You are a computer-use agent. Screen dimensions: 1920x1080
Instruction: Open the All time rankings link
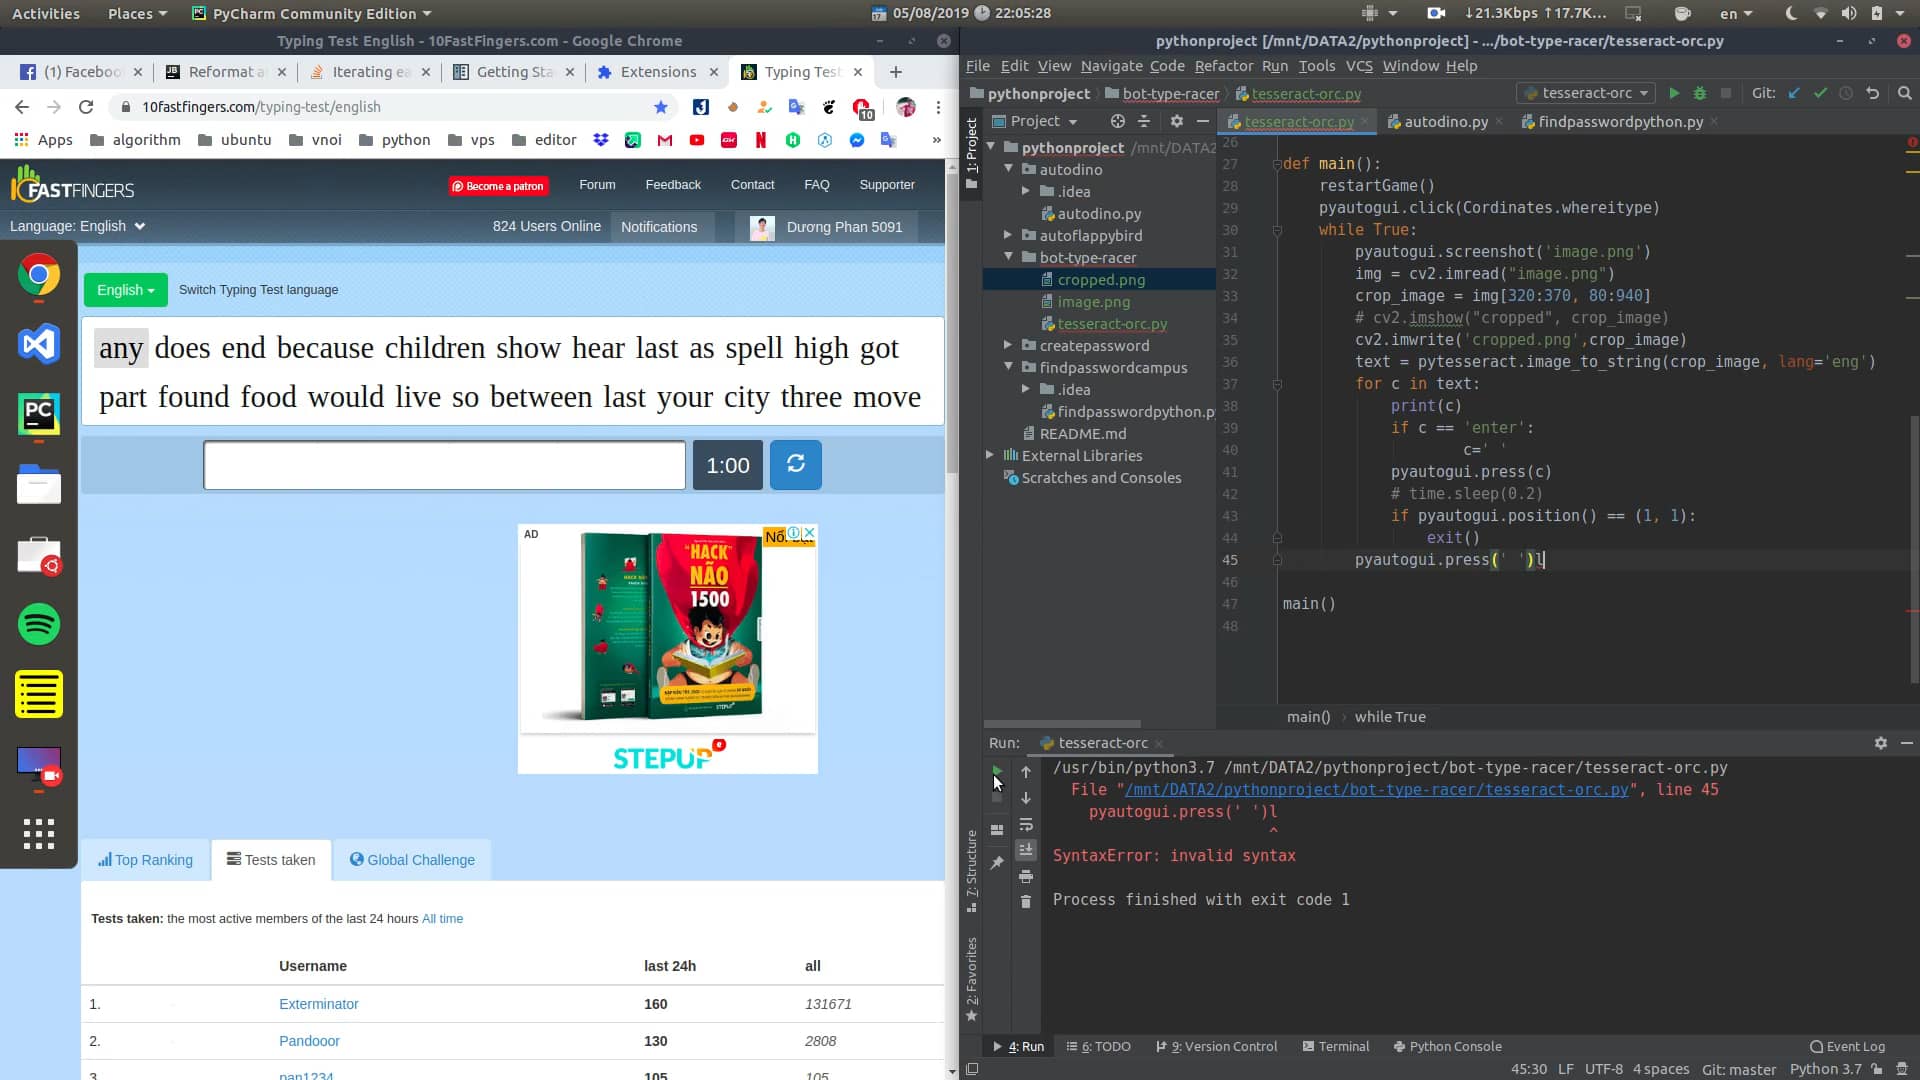(x=442, y=918)
